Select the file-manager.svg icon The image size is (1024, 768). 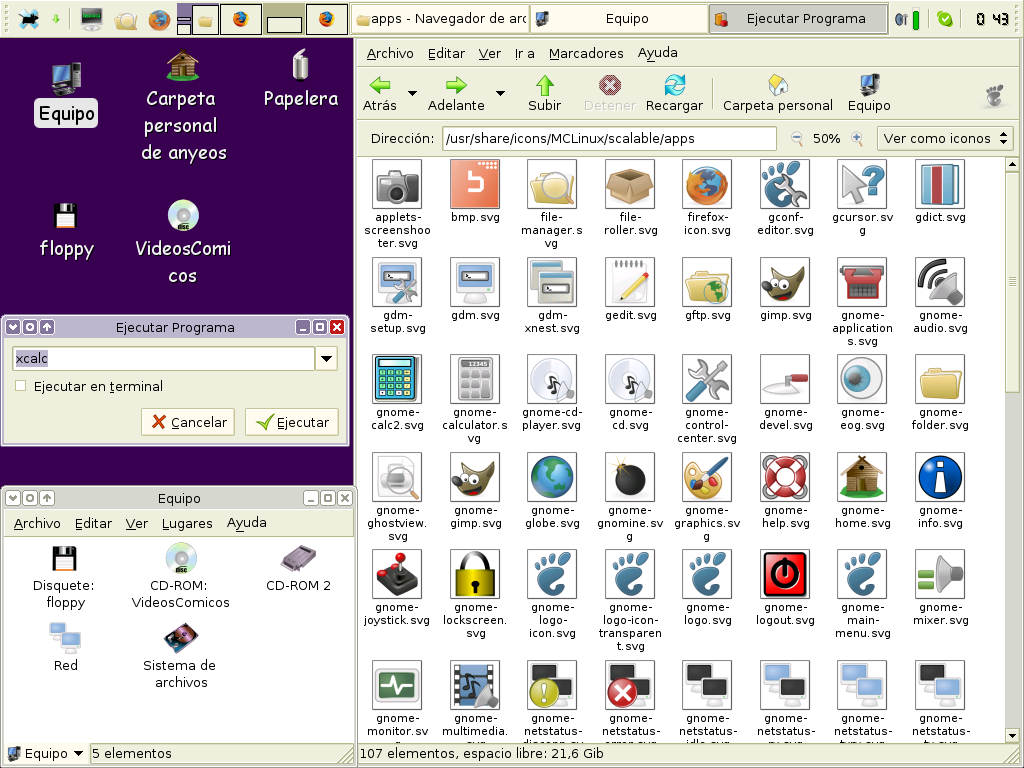[552, 184]
